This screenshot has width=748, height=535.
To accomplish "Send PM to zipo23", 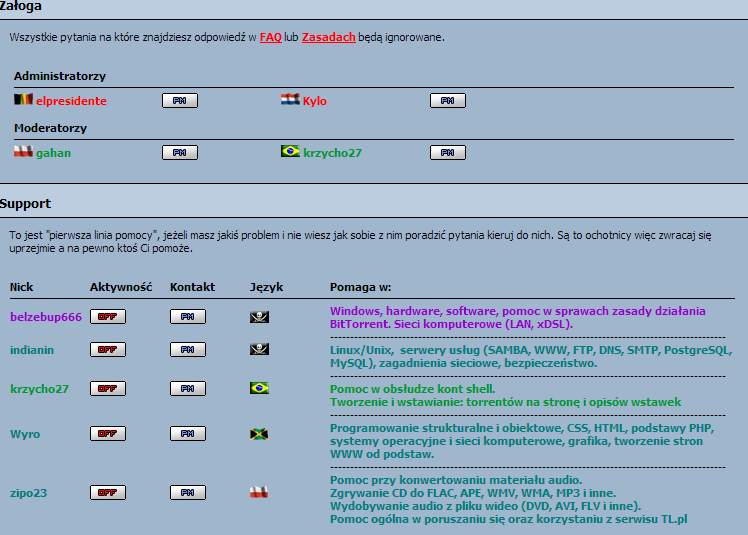I will point(188,493).
